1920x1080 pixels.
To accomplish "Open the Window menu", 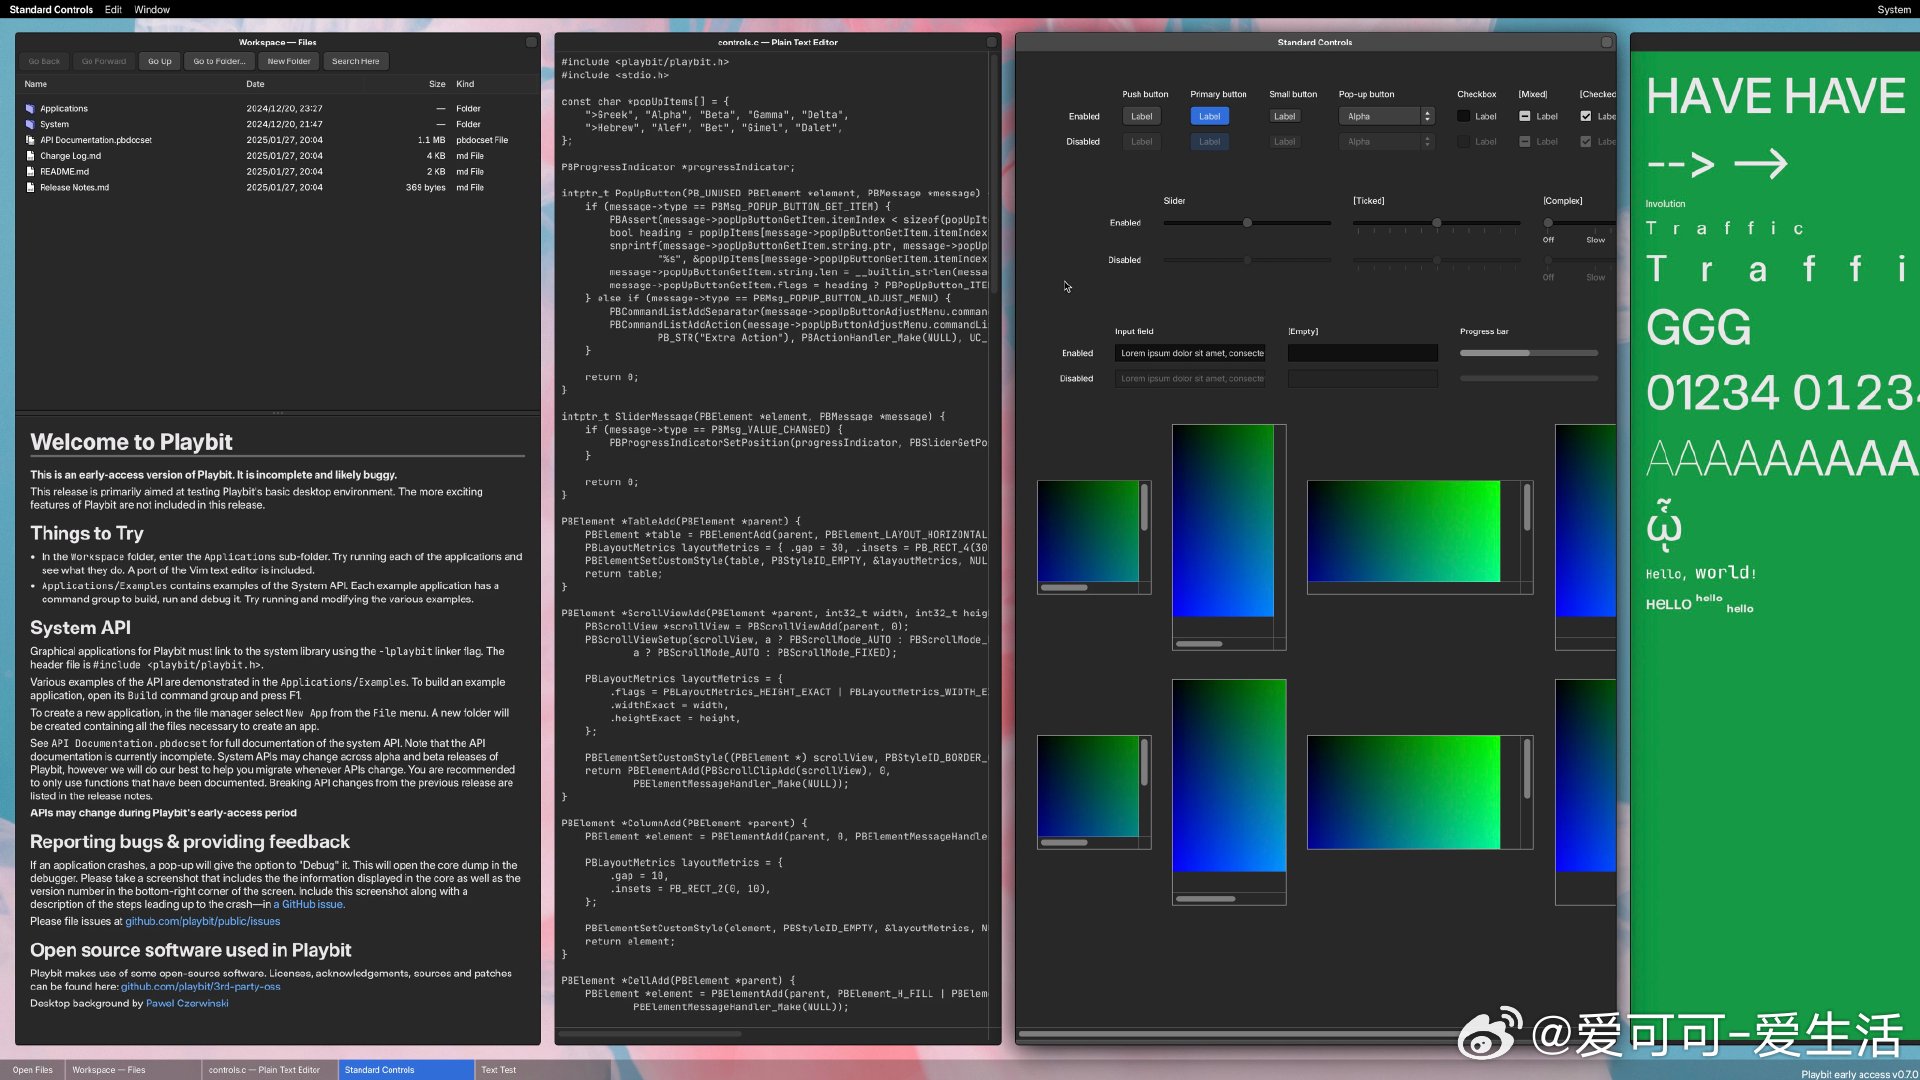I will pos(152,9).
